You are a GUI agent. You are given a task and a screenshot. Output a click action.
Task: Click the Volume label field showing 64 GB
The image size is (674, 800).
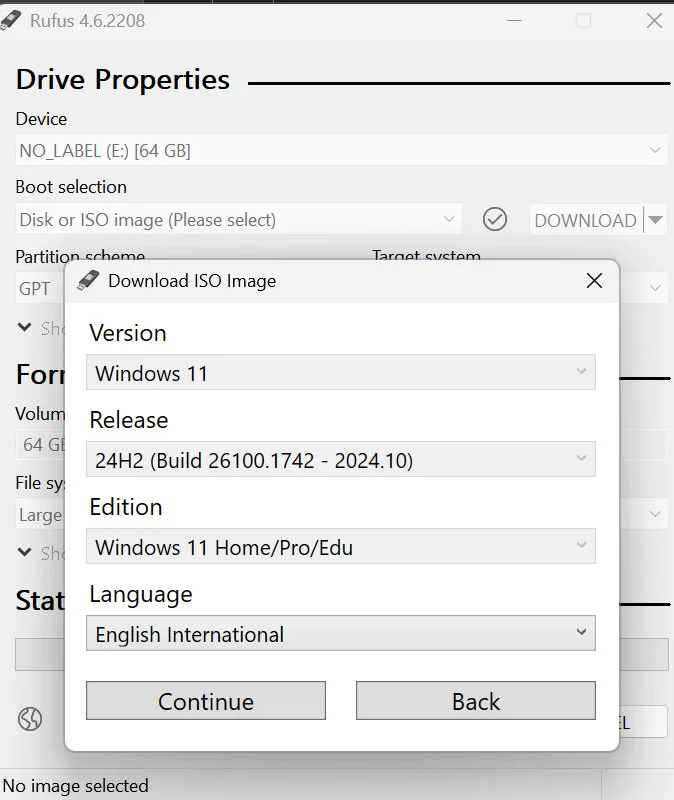click(x=41, y=444)
